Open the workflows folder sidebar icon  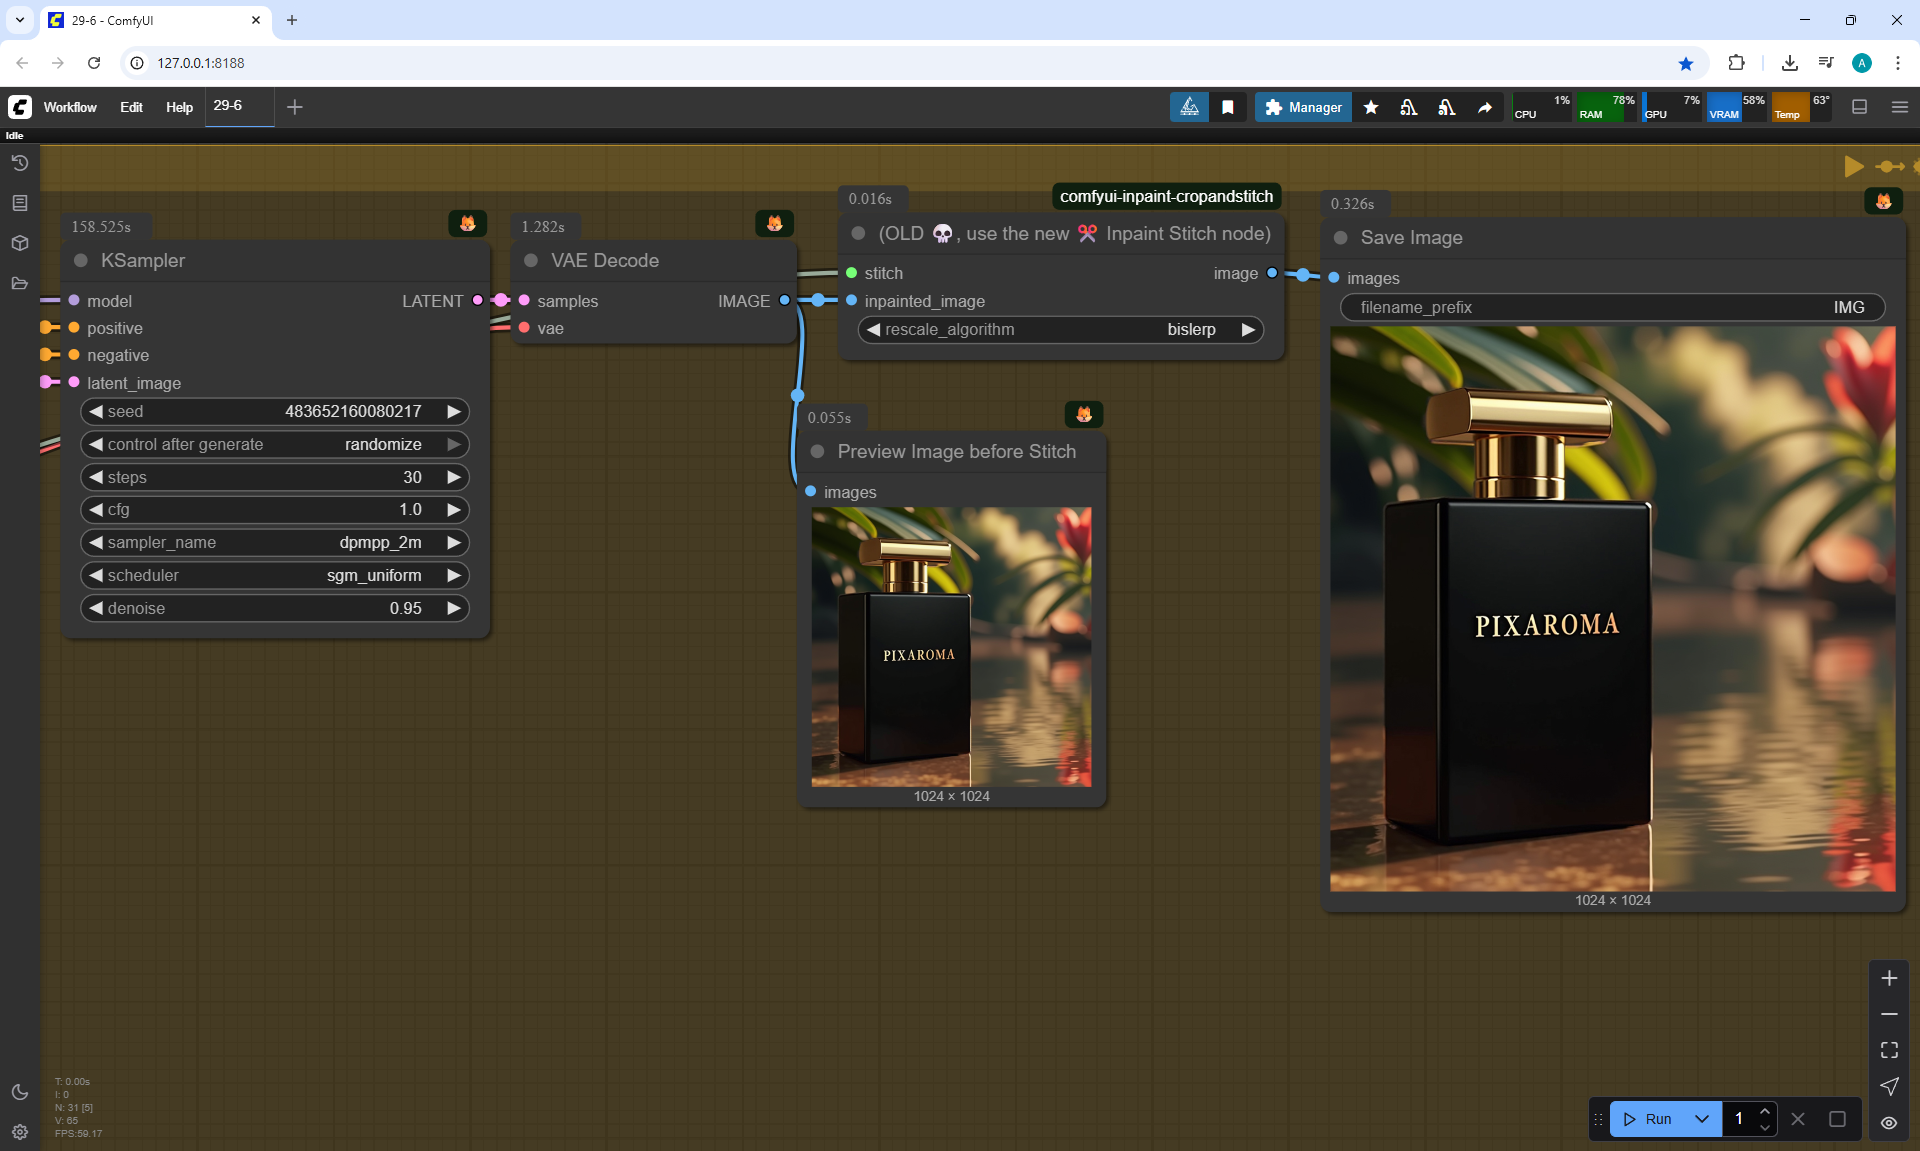(x=20, y=283)
